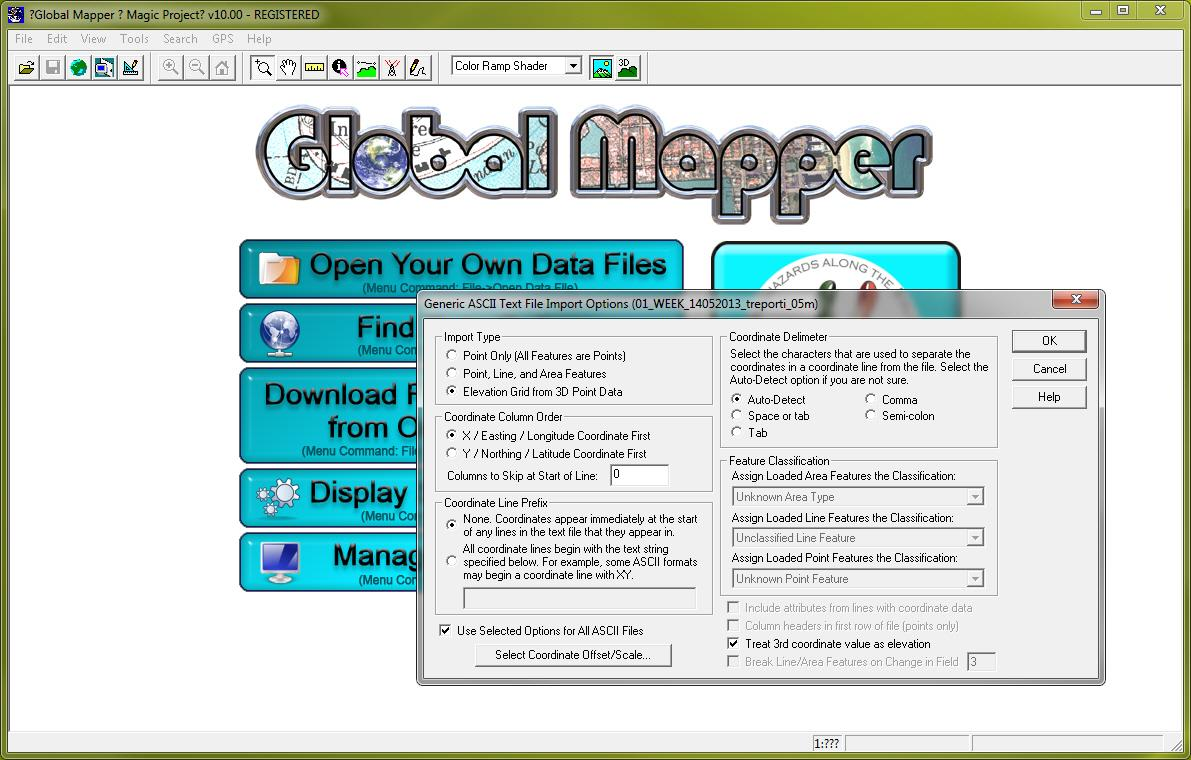The width and height of the screenshot is (1191, 760).
Task: Click the screen capture toolbar icon
Action: coord(104,68)
